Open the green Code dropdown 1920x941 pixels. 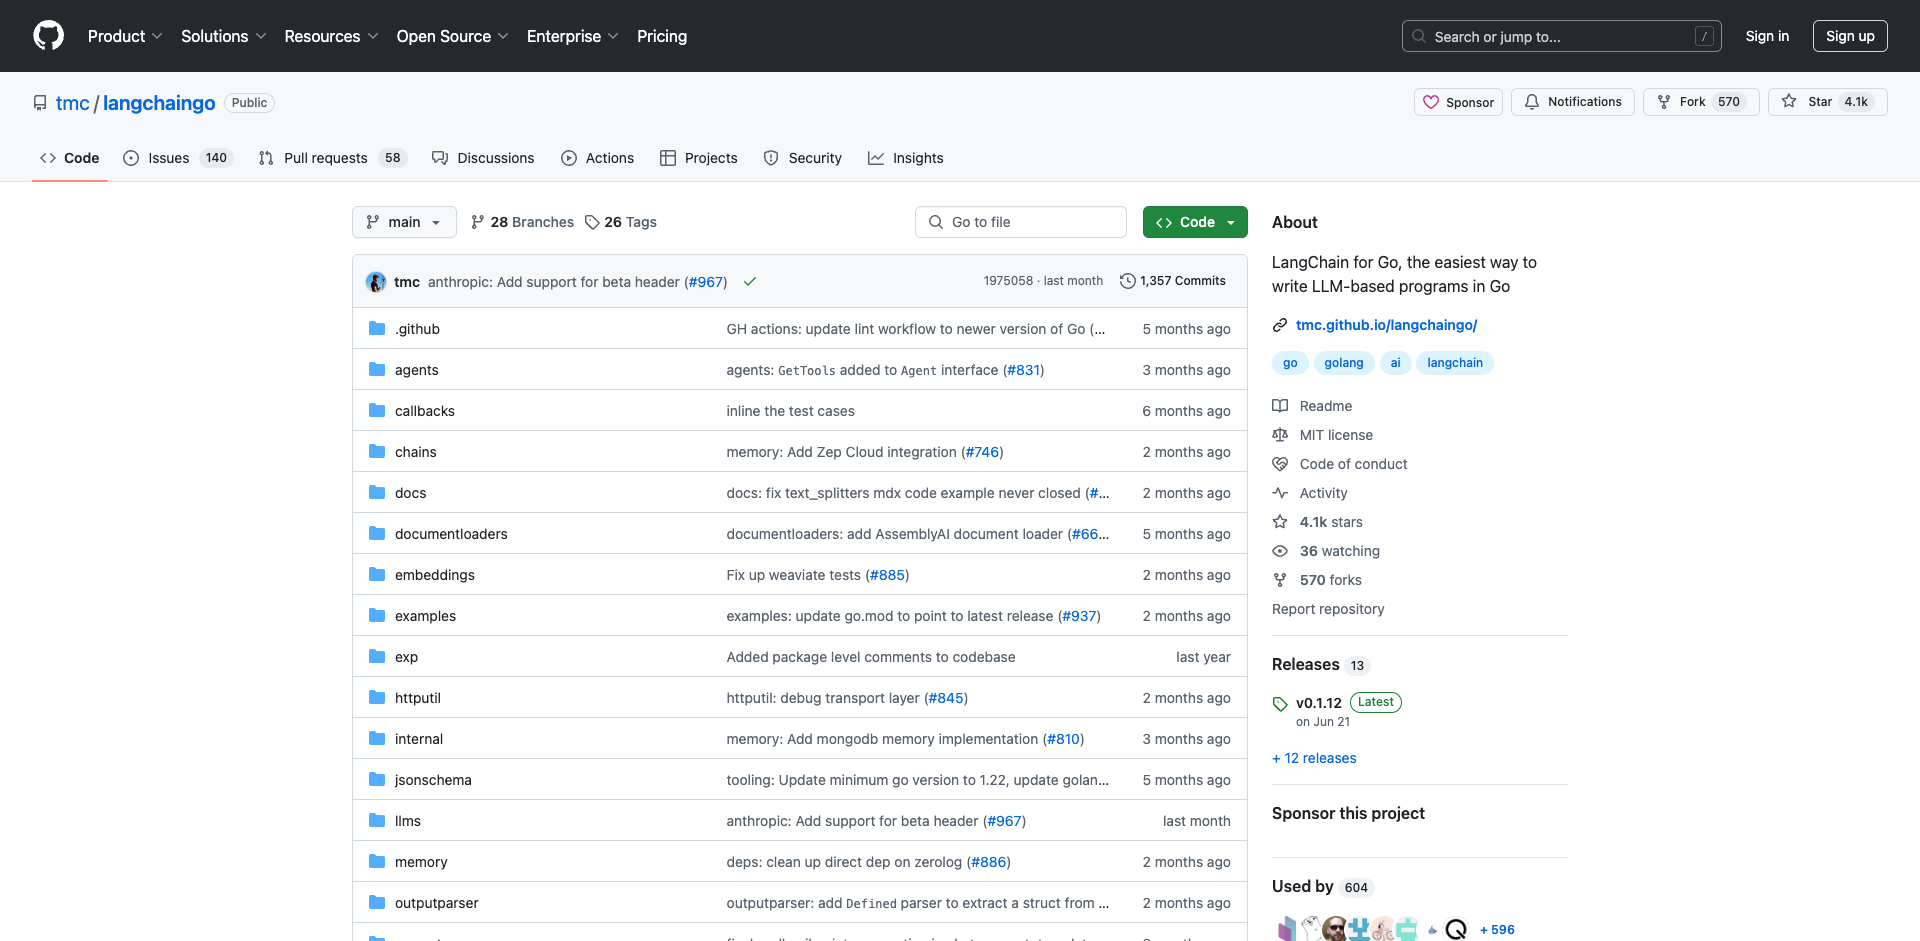click(1195, 222)
